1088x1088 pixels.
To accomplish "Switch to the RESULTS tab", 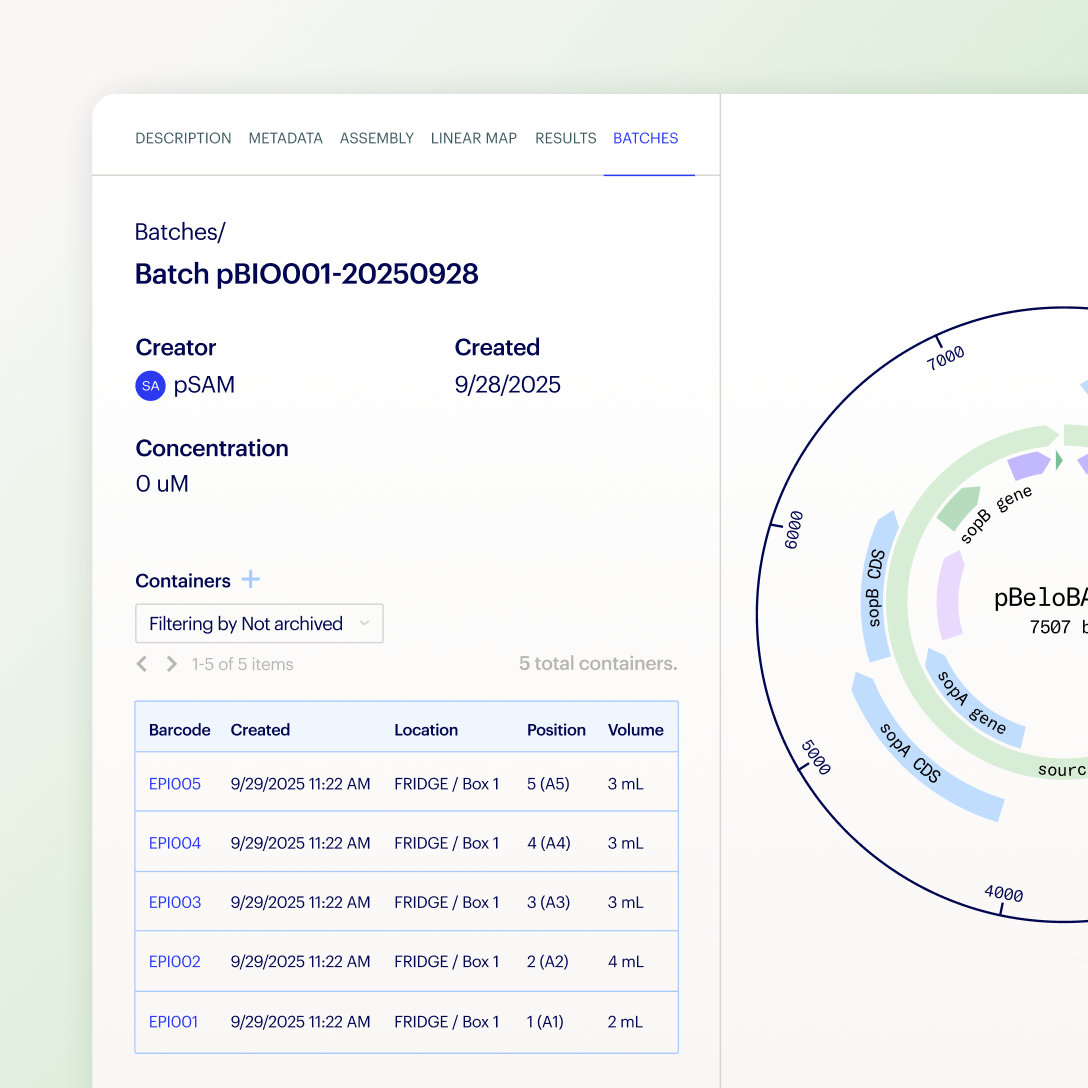I will [x=565, y=138].
